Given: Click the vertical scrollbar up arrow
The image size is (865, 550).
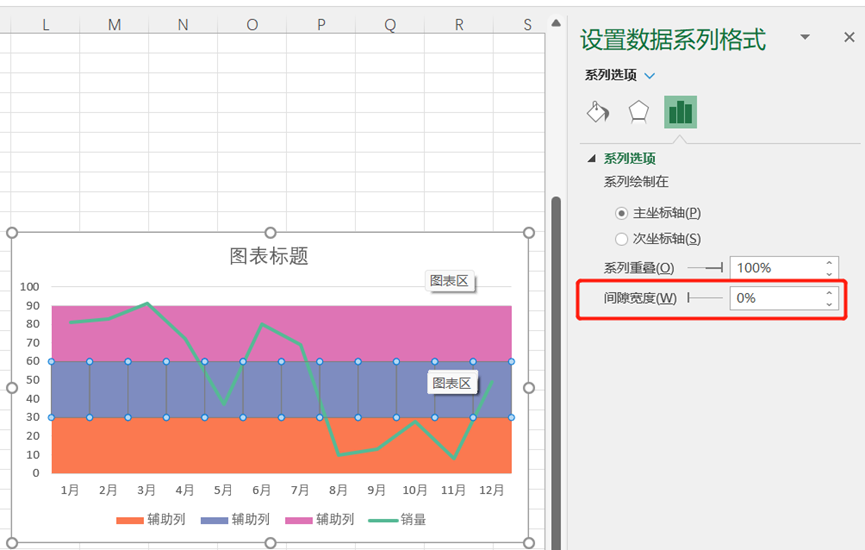Looking at the screenshot, I should tap(556, 23).
